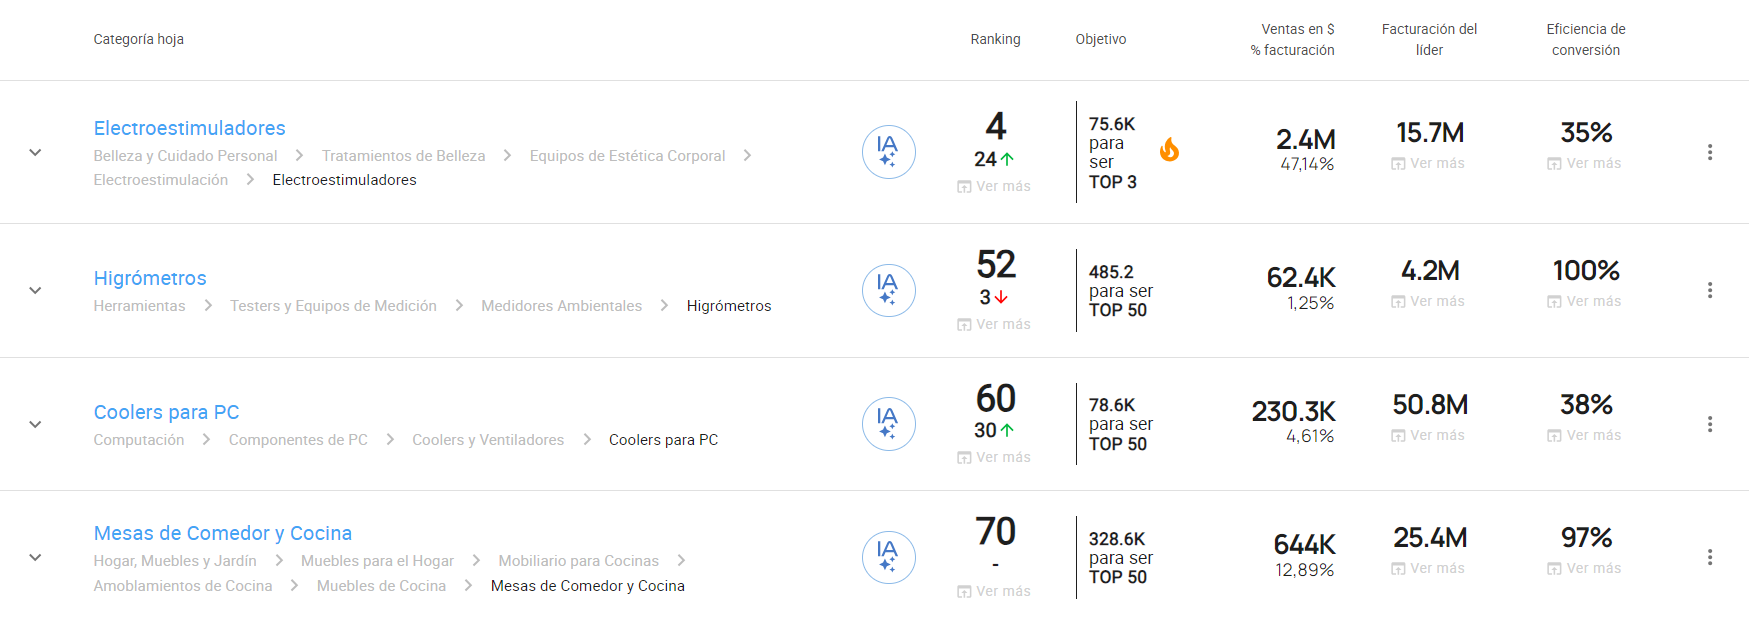Click IA icon for Mesas de Comedor y Cocina
The width and height of the screenshot is (1749, 623).
click(888, 557)
